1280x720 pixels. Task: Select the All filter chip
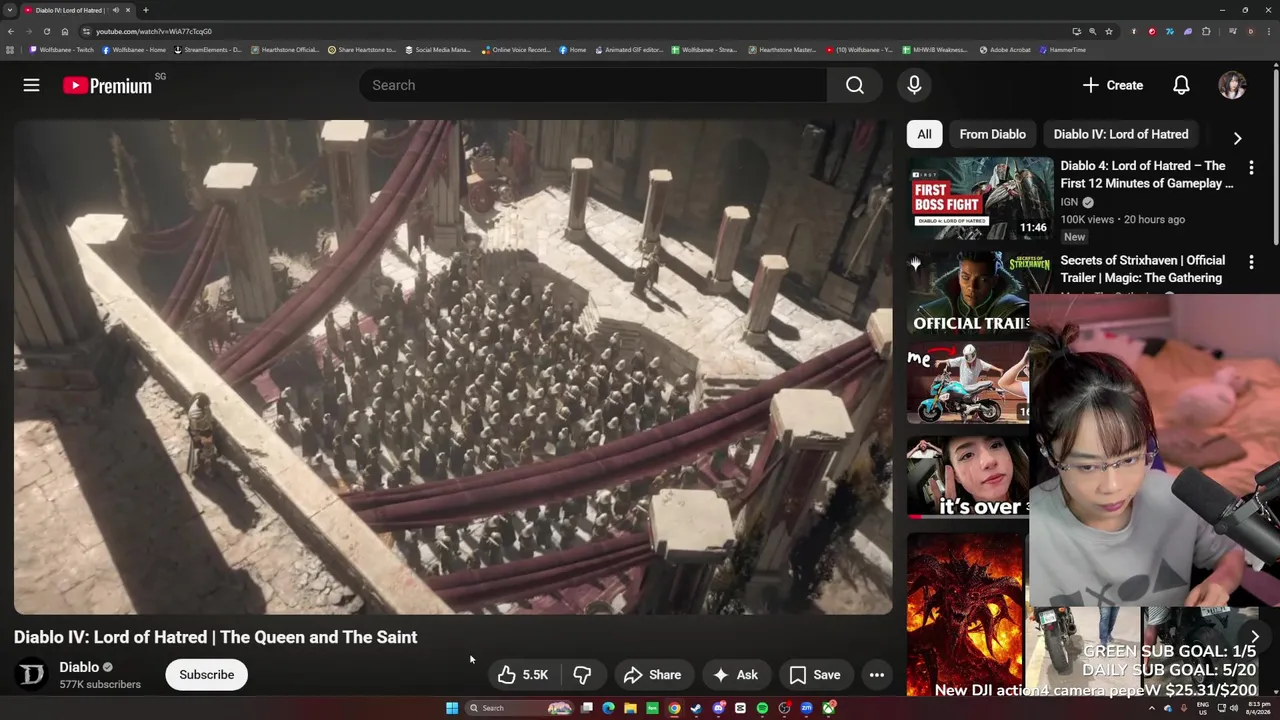coord(924,134)
